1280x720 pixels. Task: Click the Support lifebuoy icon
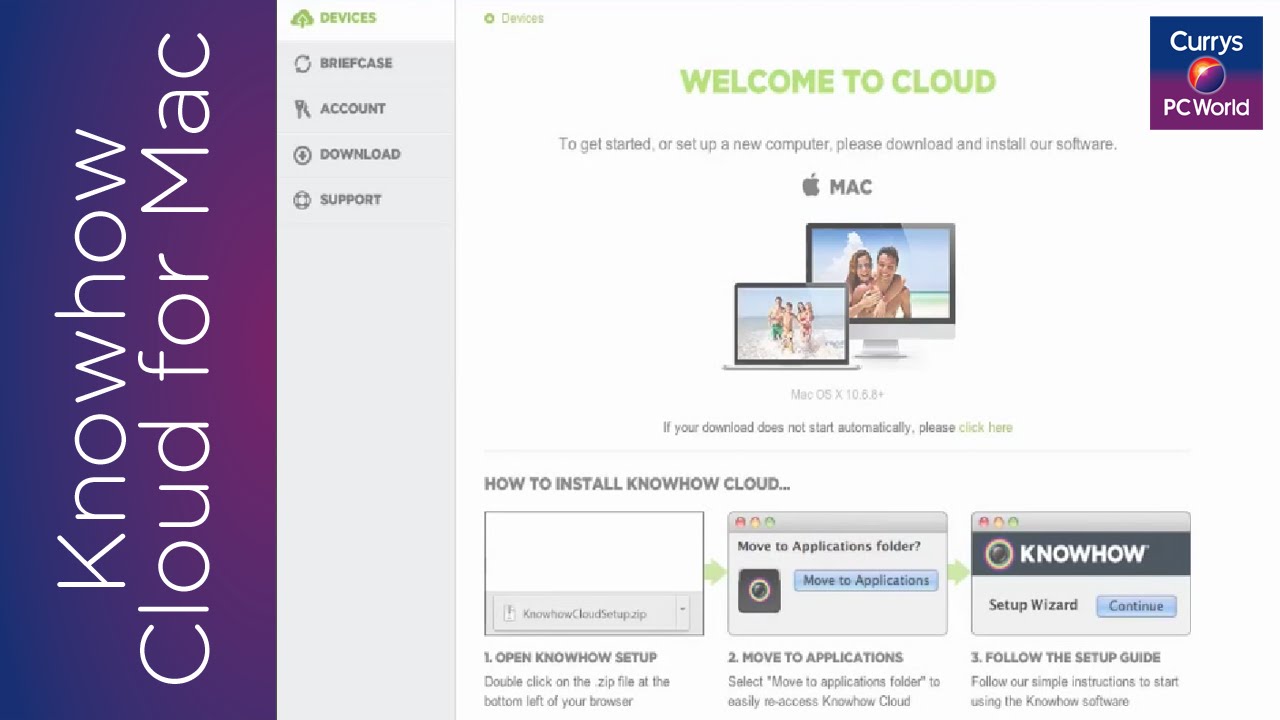[x=302, y=200]
